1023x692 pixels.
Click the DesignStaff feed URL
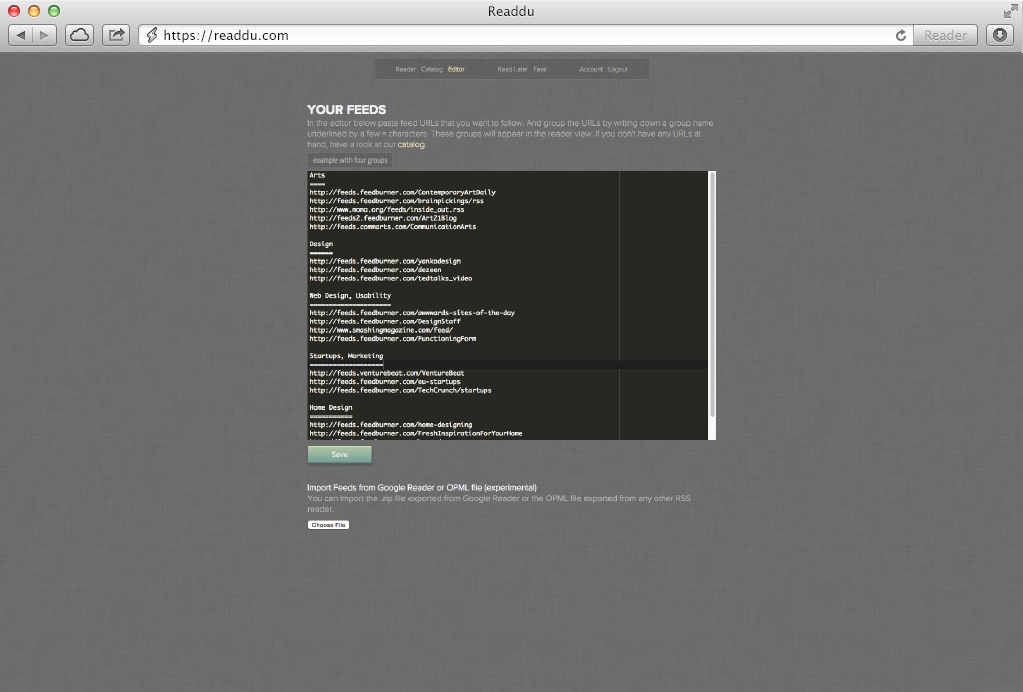385,322
